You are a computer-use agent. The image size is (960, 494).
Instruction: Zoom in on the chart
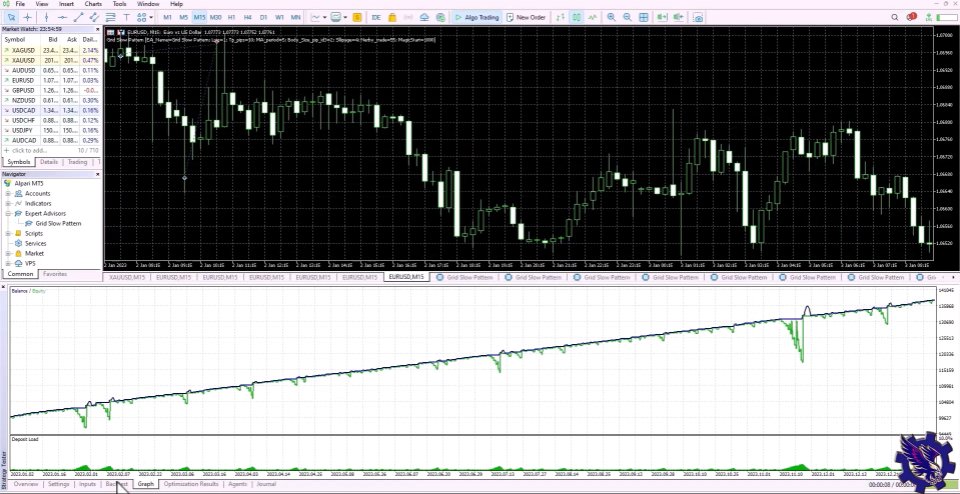click(x=611, y=17)
